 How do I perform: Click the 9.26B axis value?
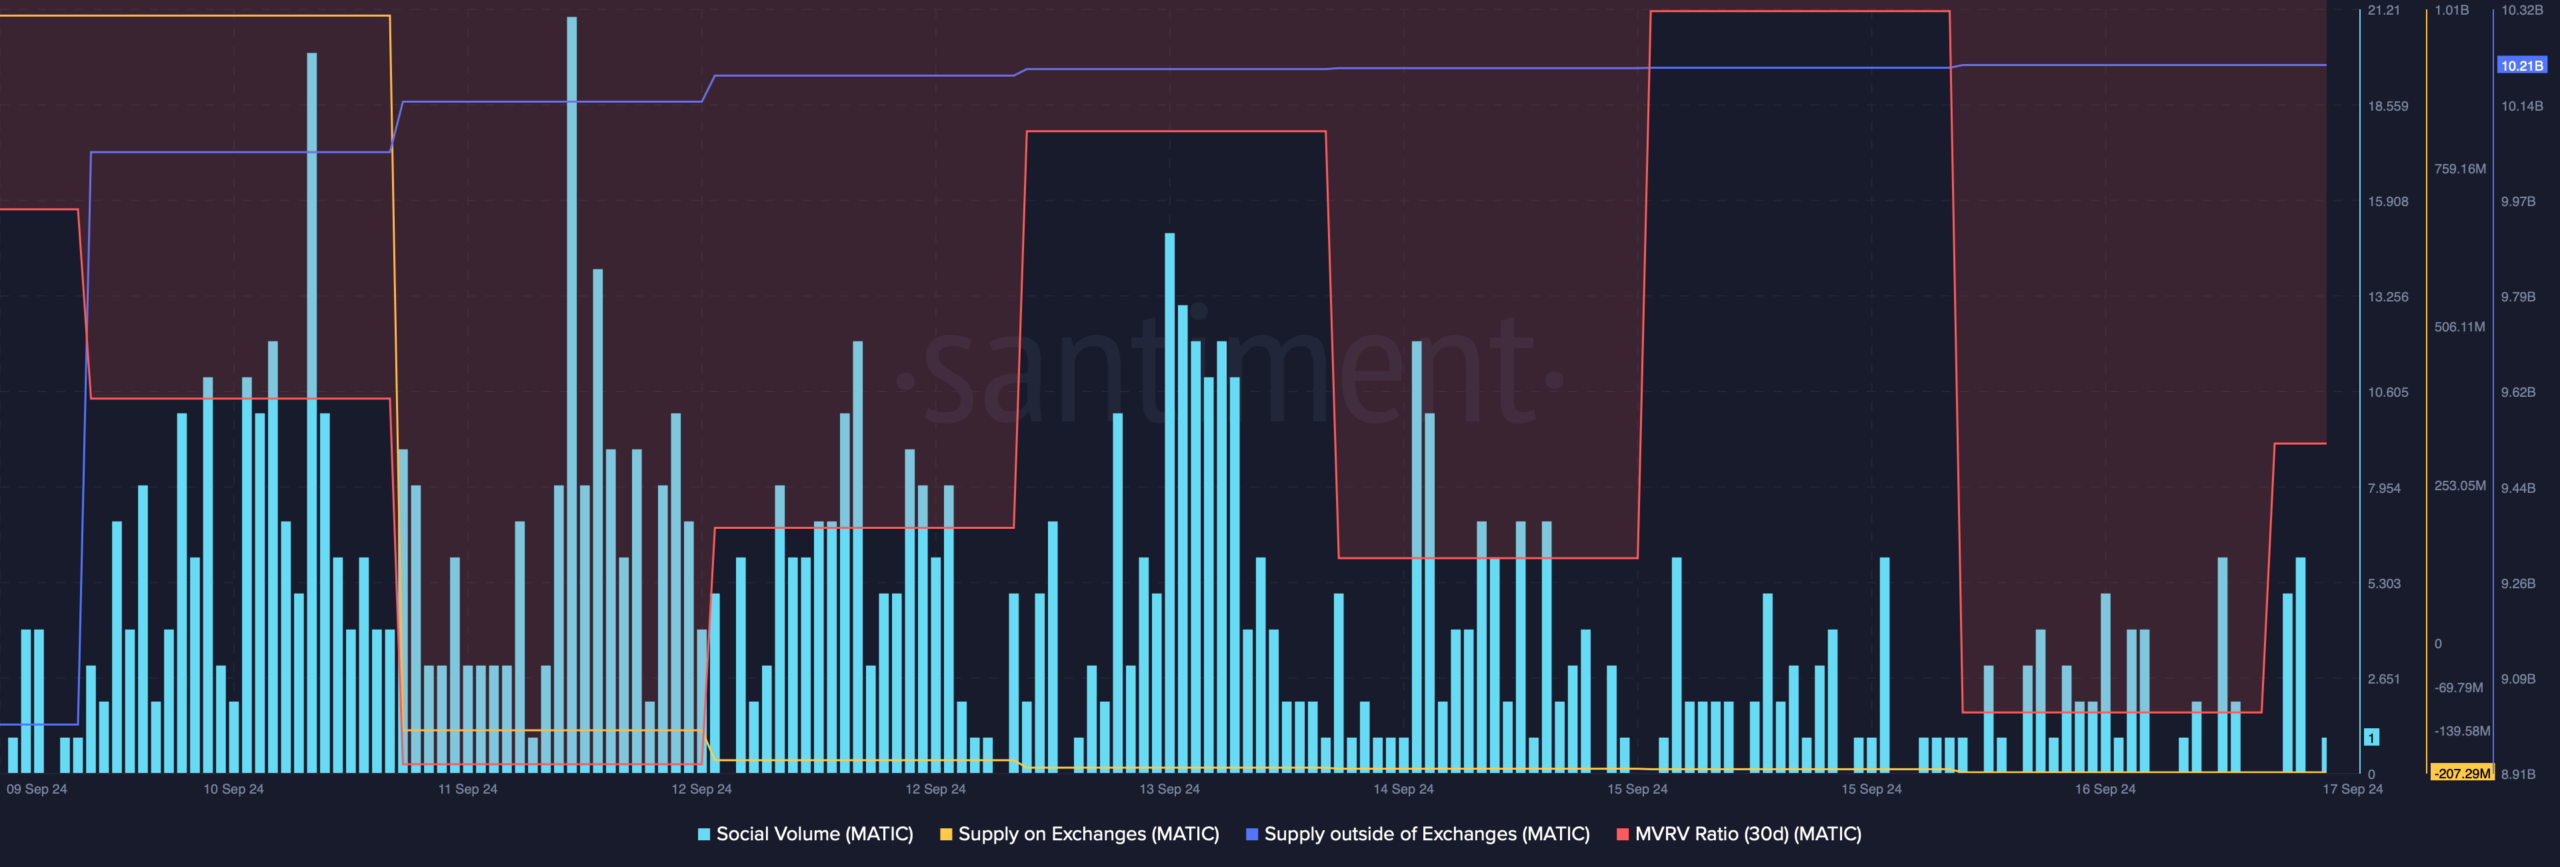pos(2518,583)
